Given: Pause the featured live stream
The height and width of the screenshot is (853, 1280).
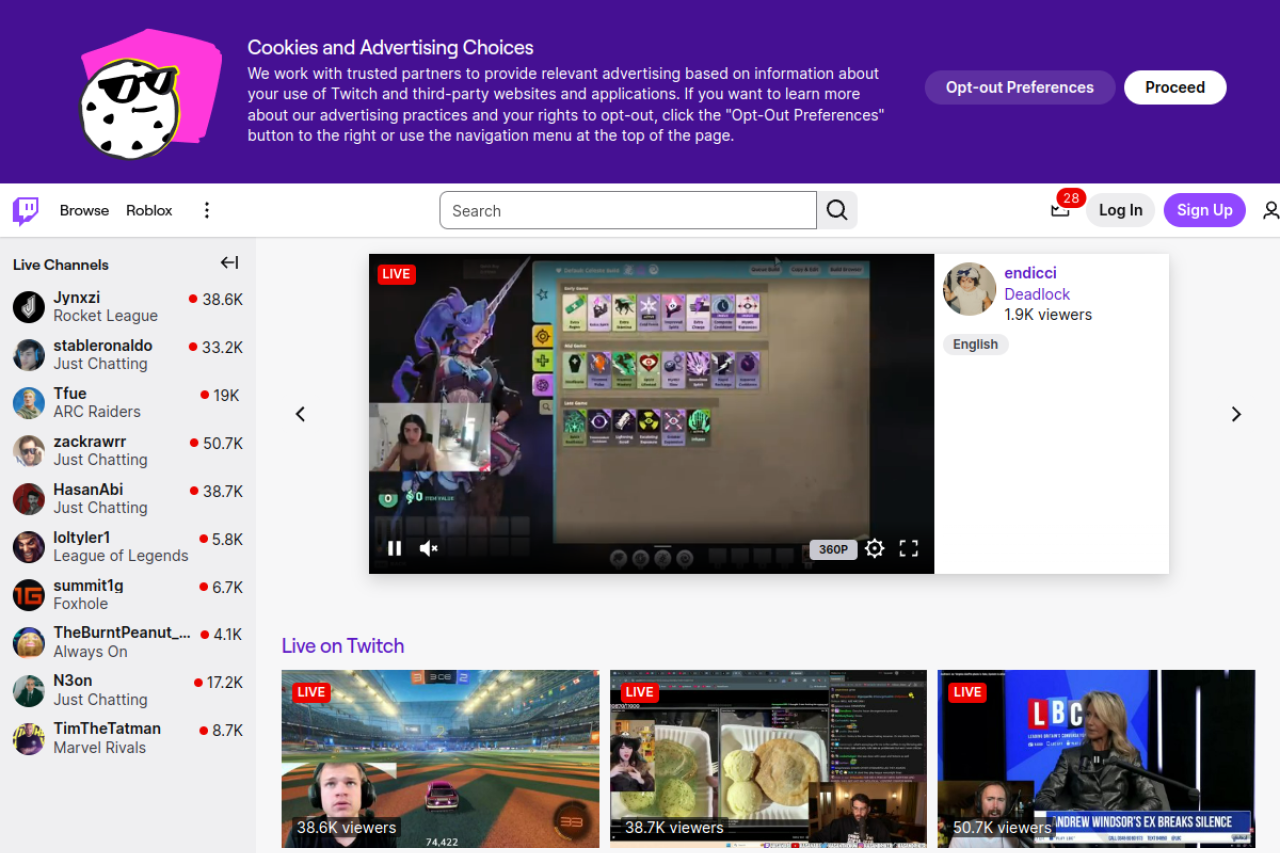Looking at the screenshot, I should click(x=394, y=548).
